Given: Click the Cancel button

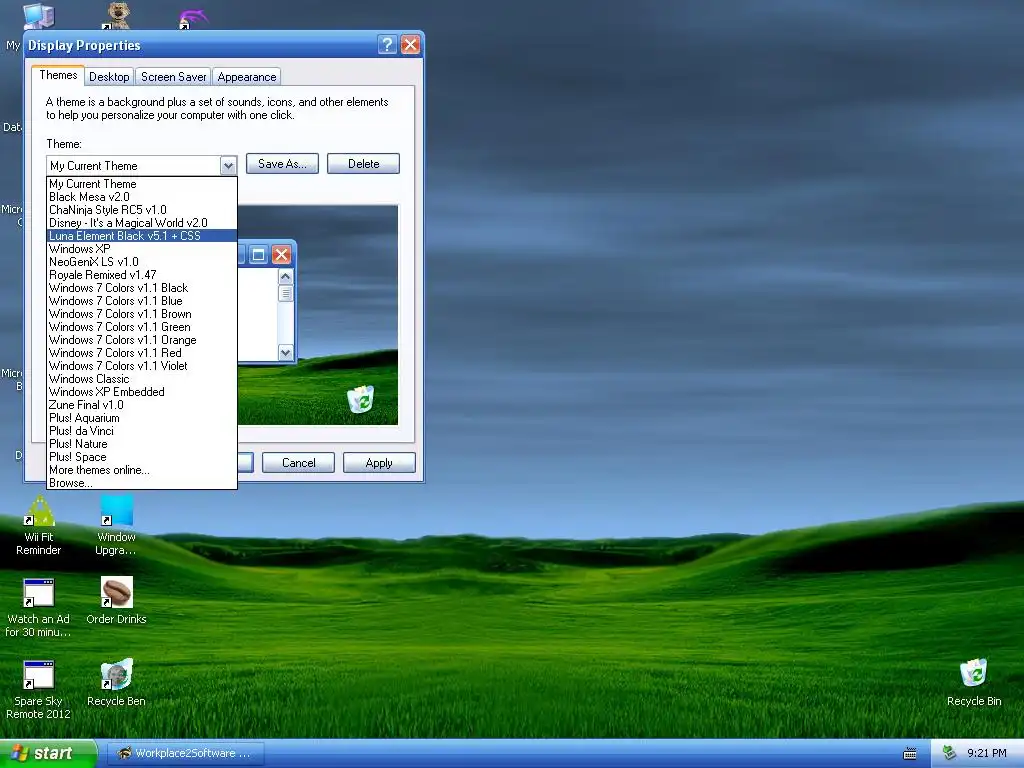Looking at the screenshot, I should click(298, 463).
